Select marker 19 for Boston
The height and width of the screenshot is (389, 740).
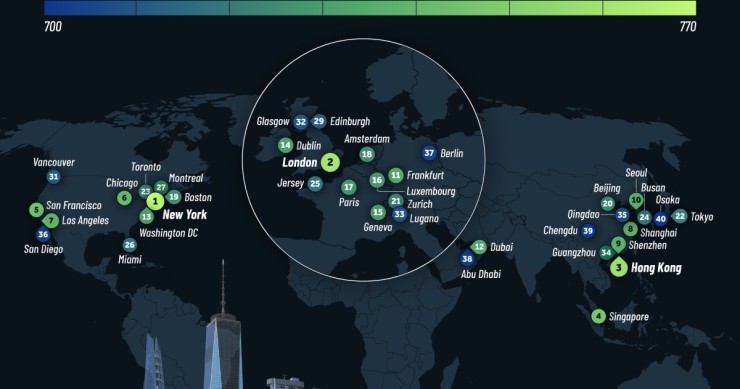tap(174, 197)
